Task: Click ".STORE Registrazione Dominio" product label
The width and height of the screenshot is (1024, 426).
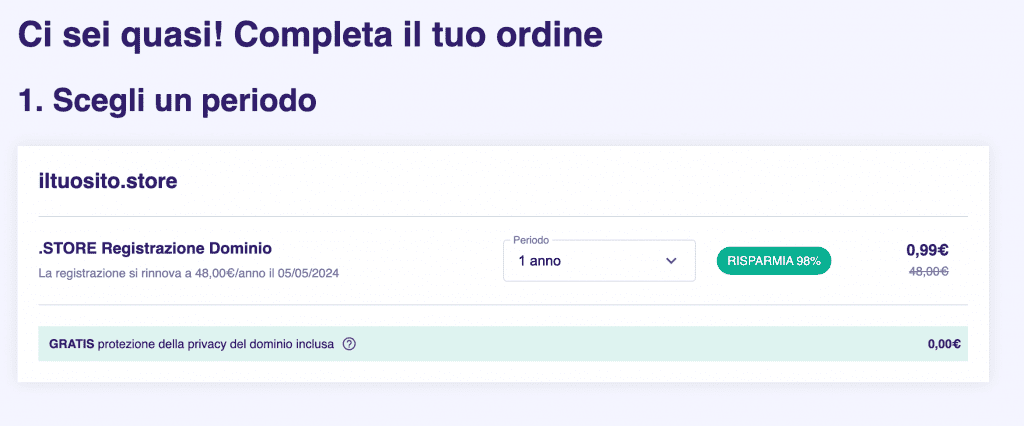Action: [155, 248]
